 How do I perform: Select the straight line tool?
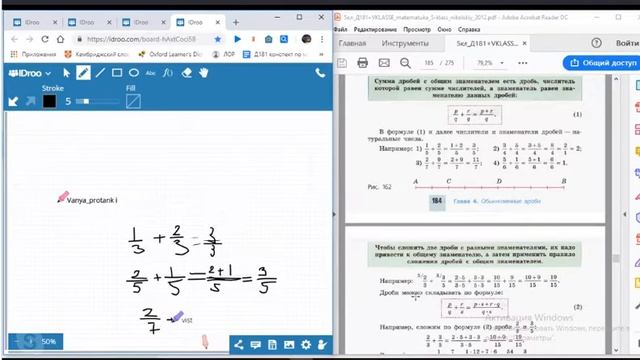pos(100,73)
